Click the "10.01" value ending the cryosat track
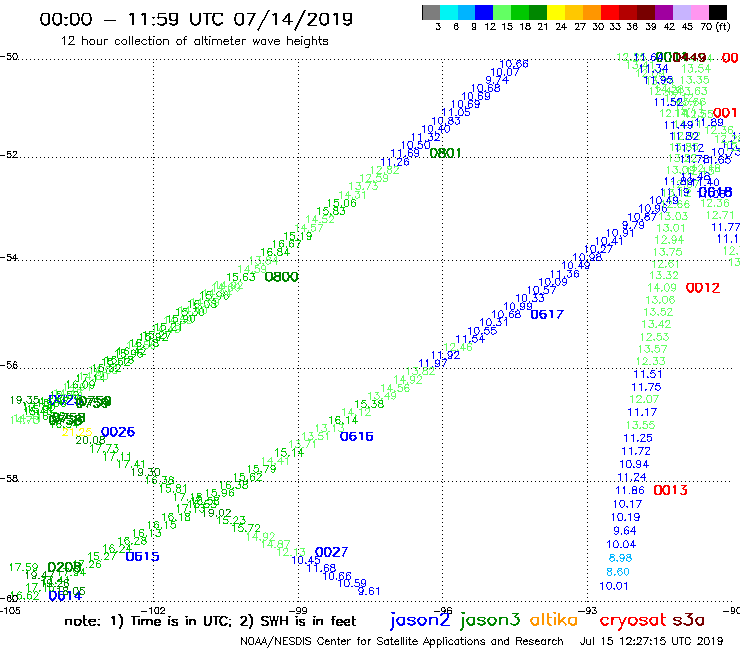 tap(614, 586)
